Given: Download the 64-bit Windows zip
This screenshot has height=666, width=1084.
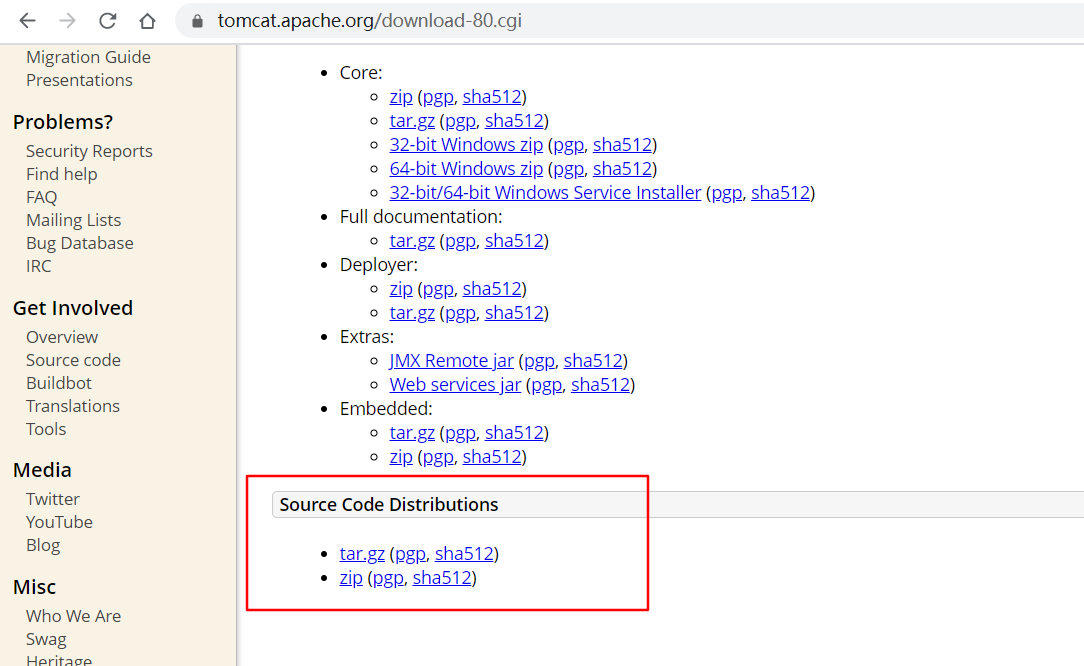Looking at the screenshot, I should point(466,169).
